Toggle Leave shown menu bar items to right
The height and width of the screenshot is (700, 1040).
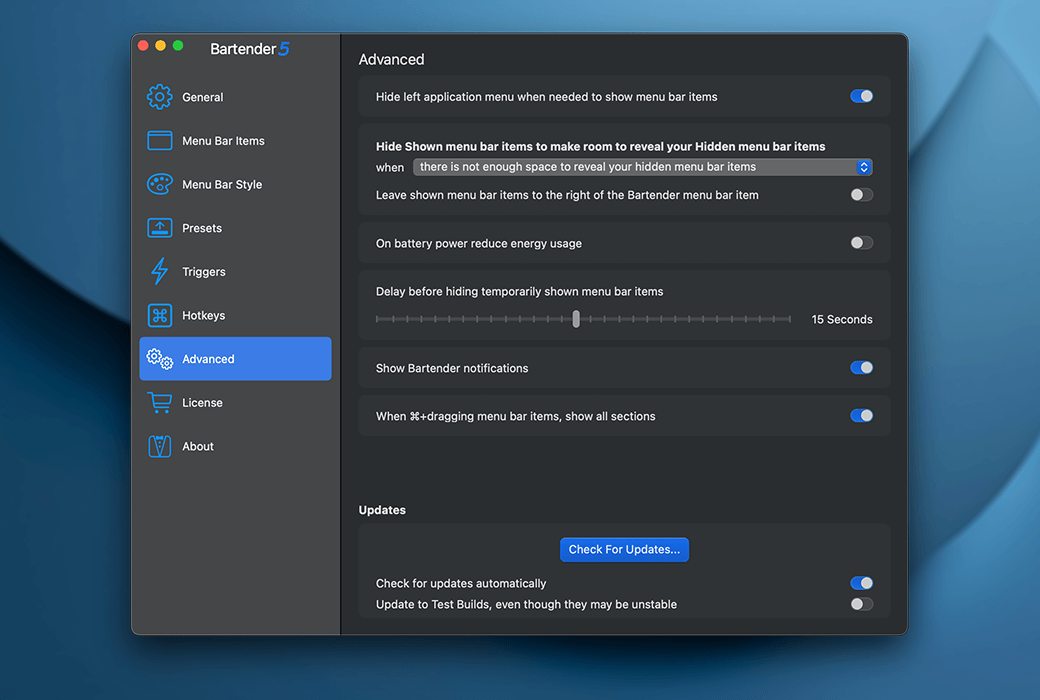pyautogui.click(x=861, y=195)
